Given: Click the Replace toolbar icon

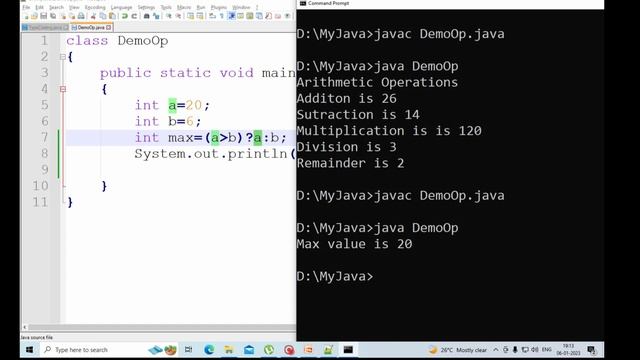Looking at the screenshot, I should pyautogui.click(x=156, y=16).
